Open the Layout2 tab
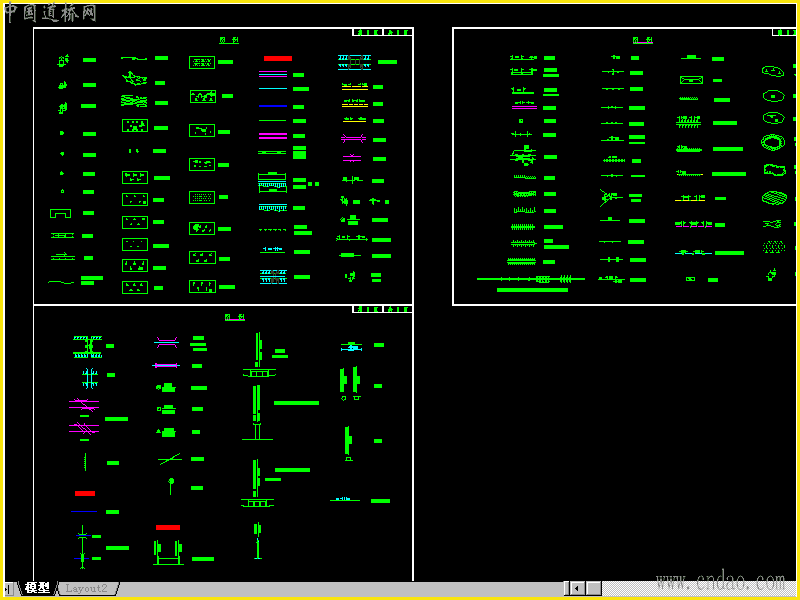 tap(87, 588)
